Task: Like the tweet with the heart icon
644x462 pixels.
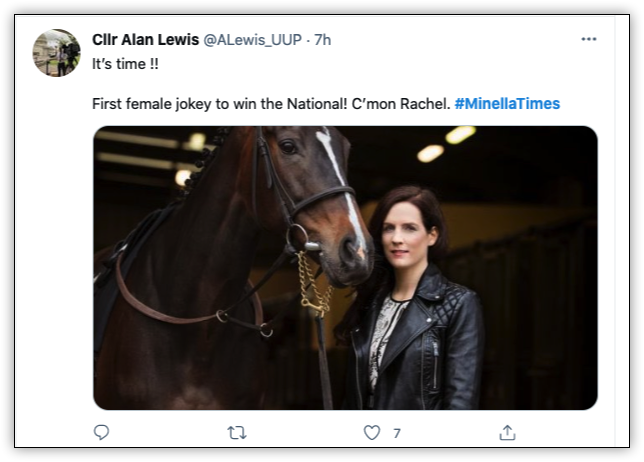Action: pos(372,433)
